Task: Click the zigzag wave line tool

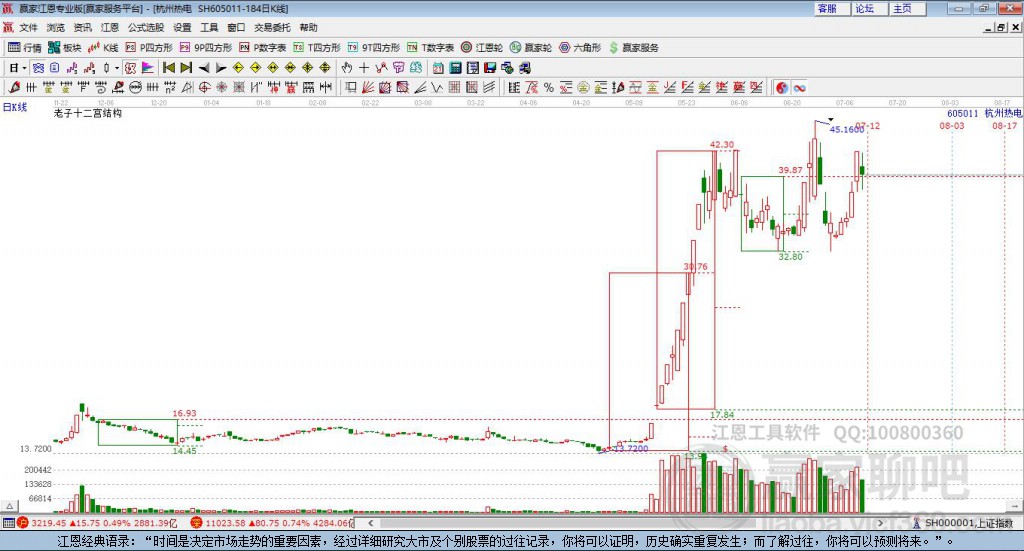Action: 438,87
